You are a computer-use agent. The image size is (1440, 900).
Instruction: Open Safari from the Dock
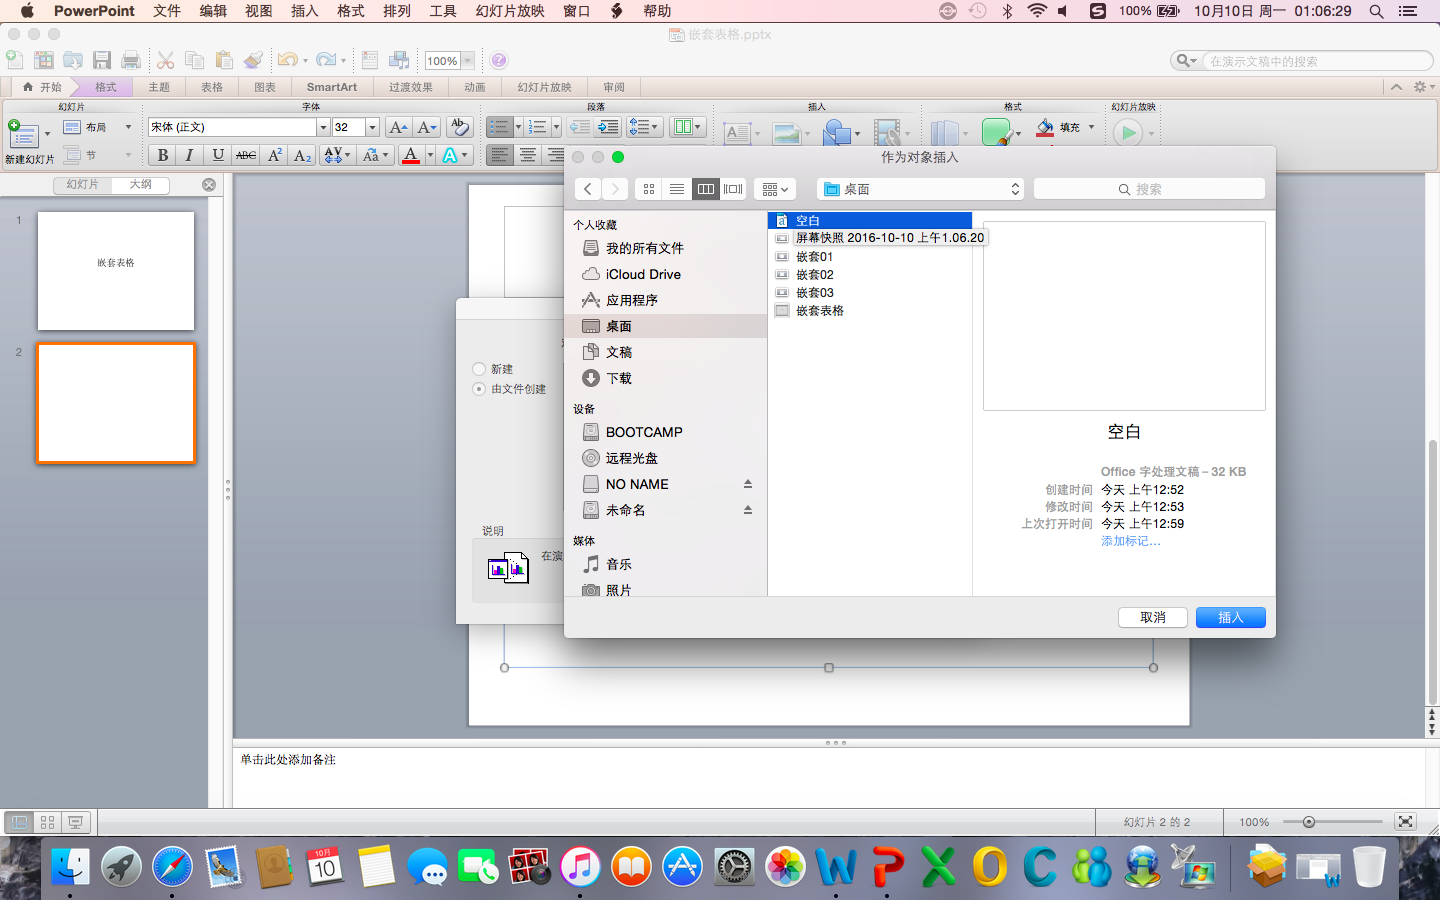tap(172, 866)
